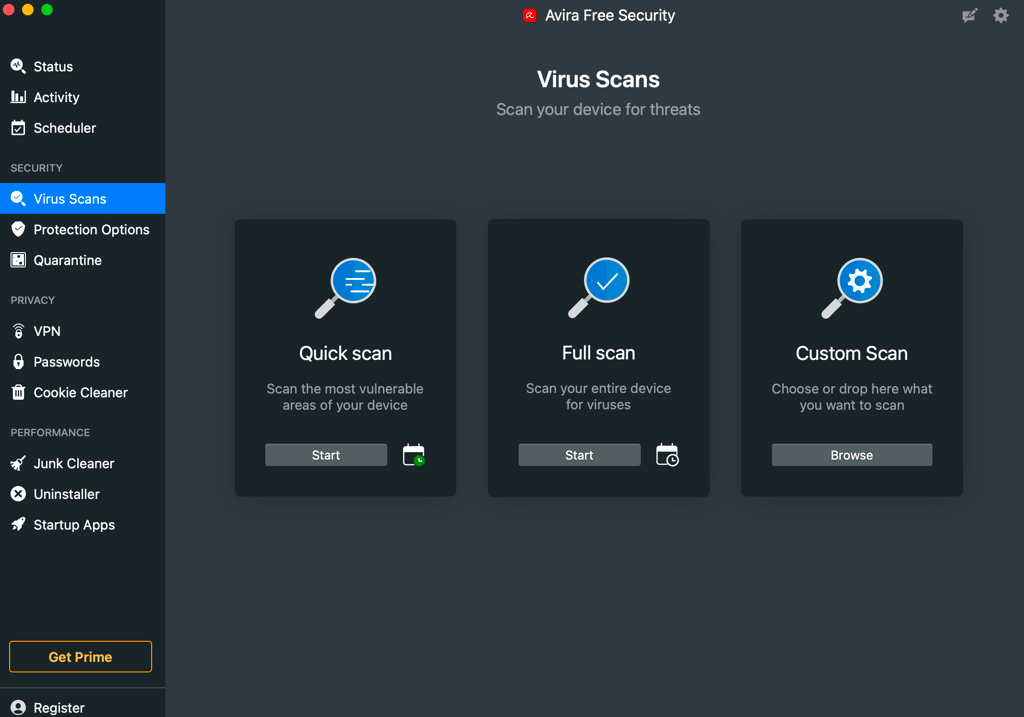1024x717 pixels.
Task: Click the Register user avatar icon
Action: click(x=18, y=708)
